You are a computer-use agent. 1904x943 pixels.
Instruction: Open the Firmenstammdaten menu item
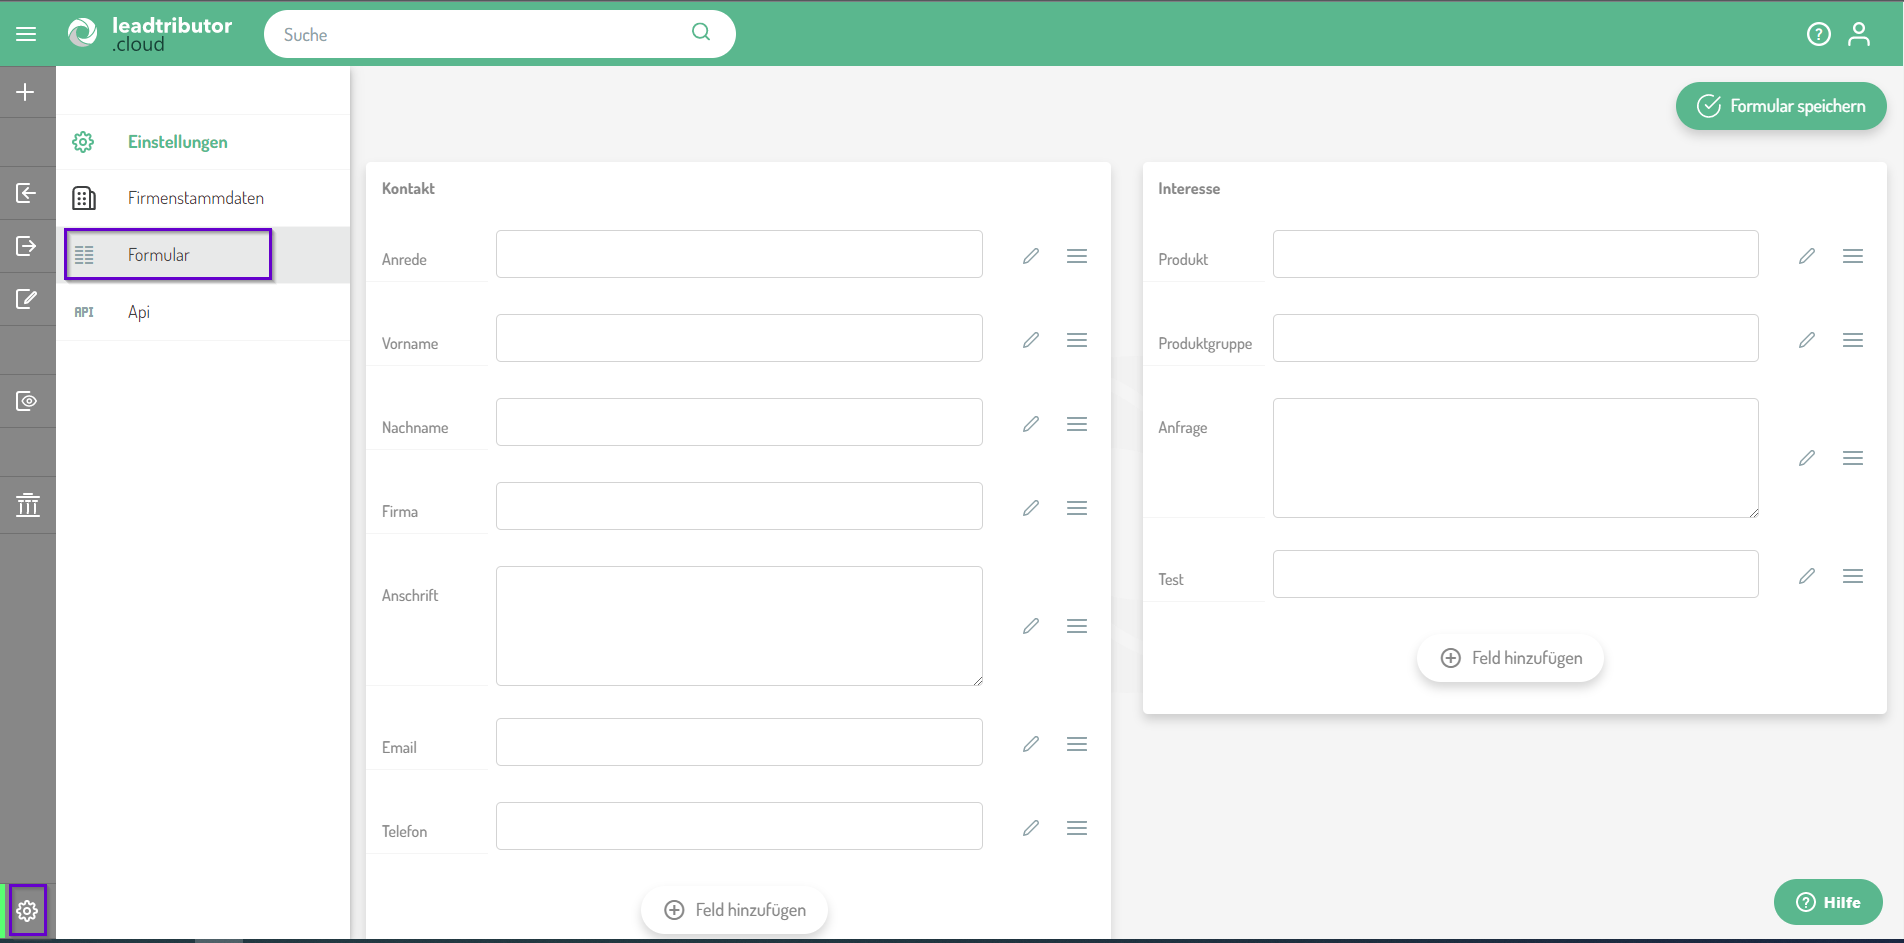coord(196,198)
